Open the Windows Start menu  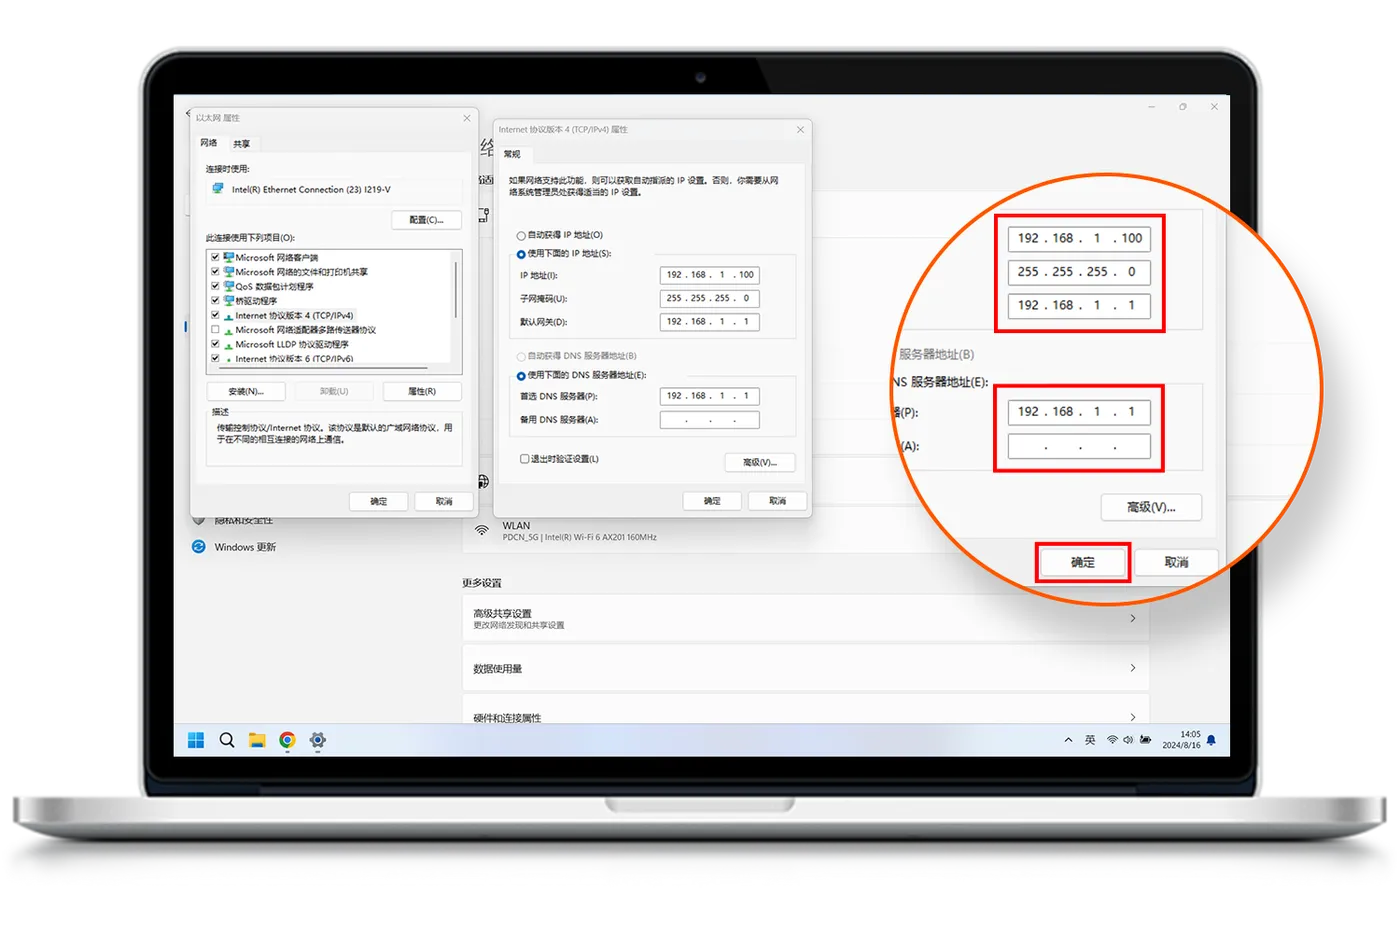pos(196,740)
